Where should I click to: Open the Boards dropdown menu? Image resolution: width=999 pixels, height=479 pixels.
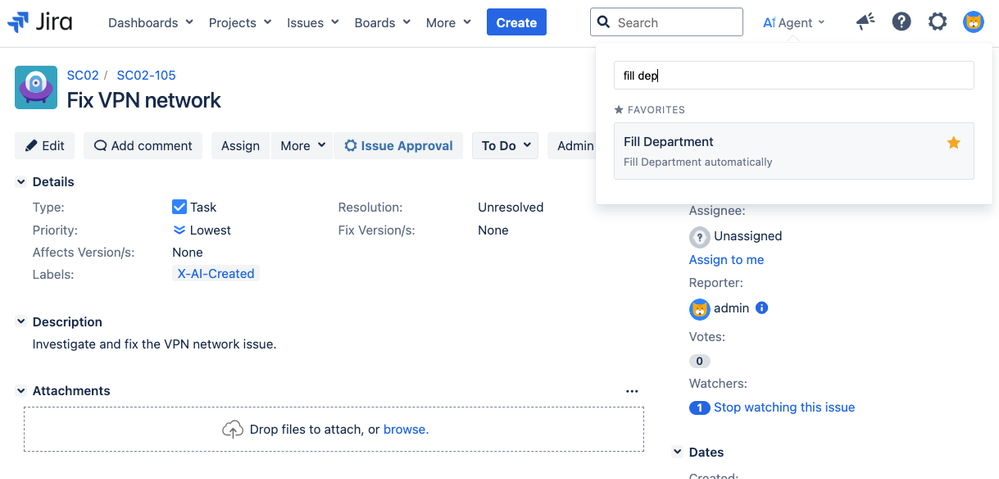click(x=382, y=22)
